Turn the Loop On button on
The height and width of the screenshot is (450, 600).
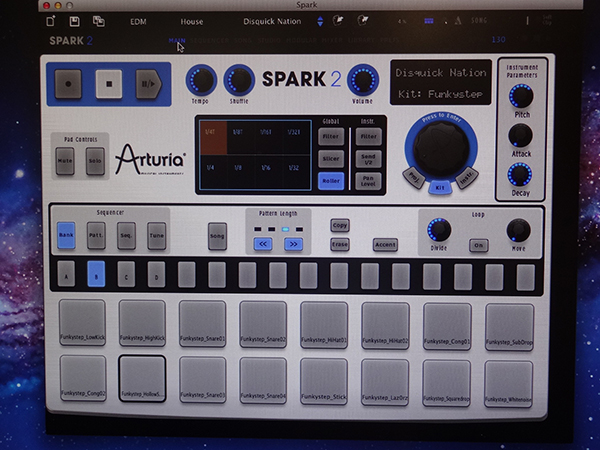pyautogui.click(x=479, y=245)
